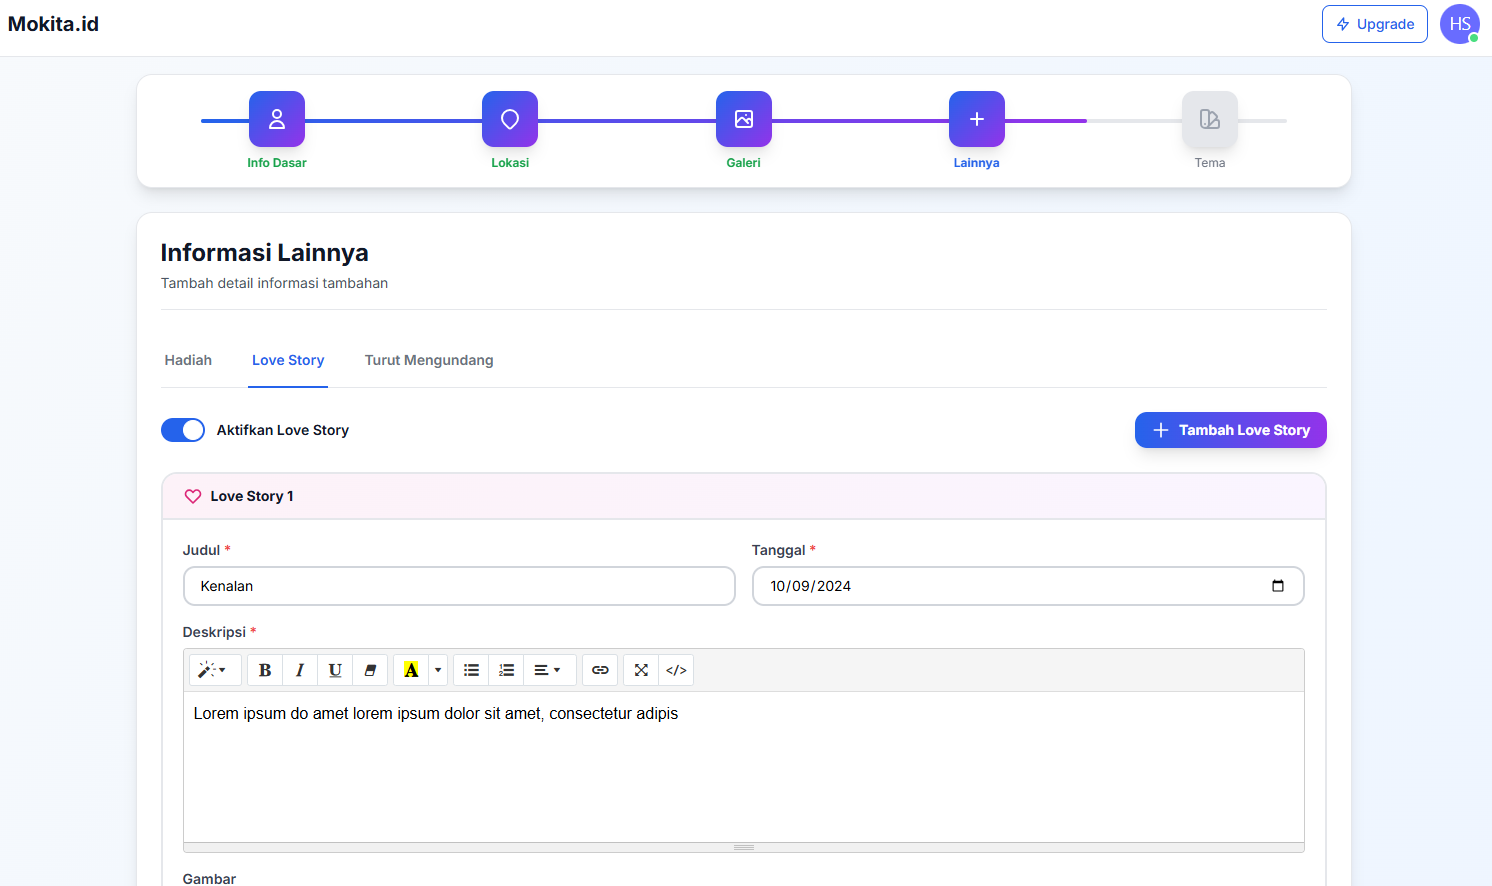
Task: Open the magic wand style dropdown
Action: [x=213, y=670]
